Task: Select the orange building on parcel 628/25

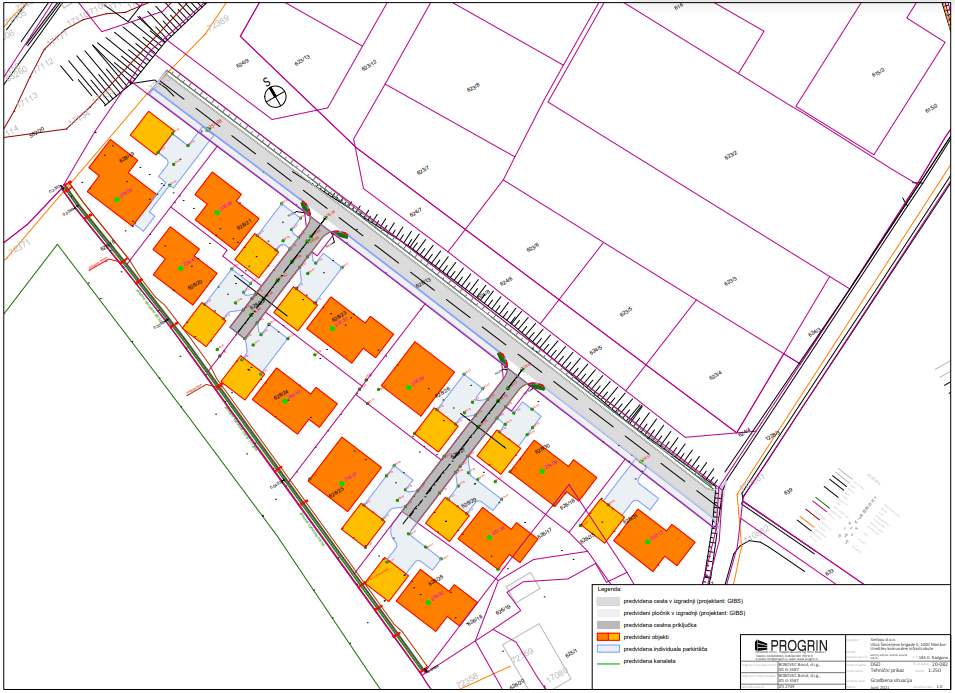Action: point(343,475)
